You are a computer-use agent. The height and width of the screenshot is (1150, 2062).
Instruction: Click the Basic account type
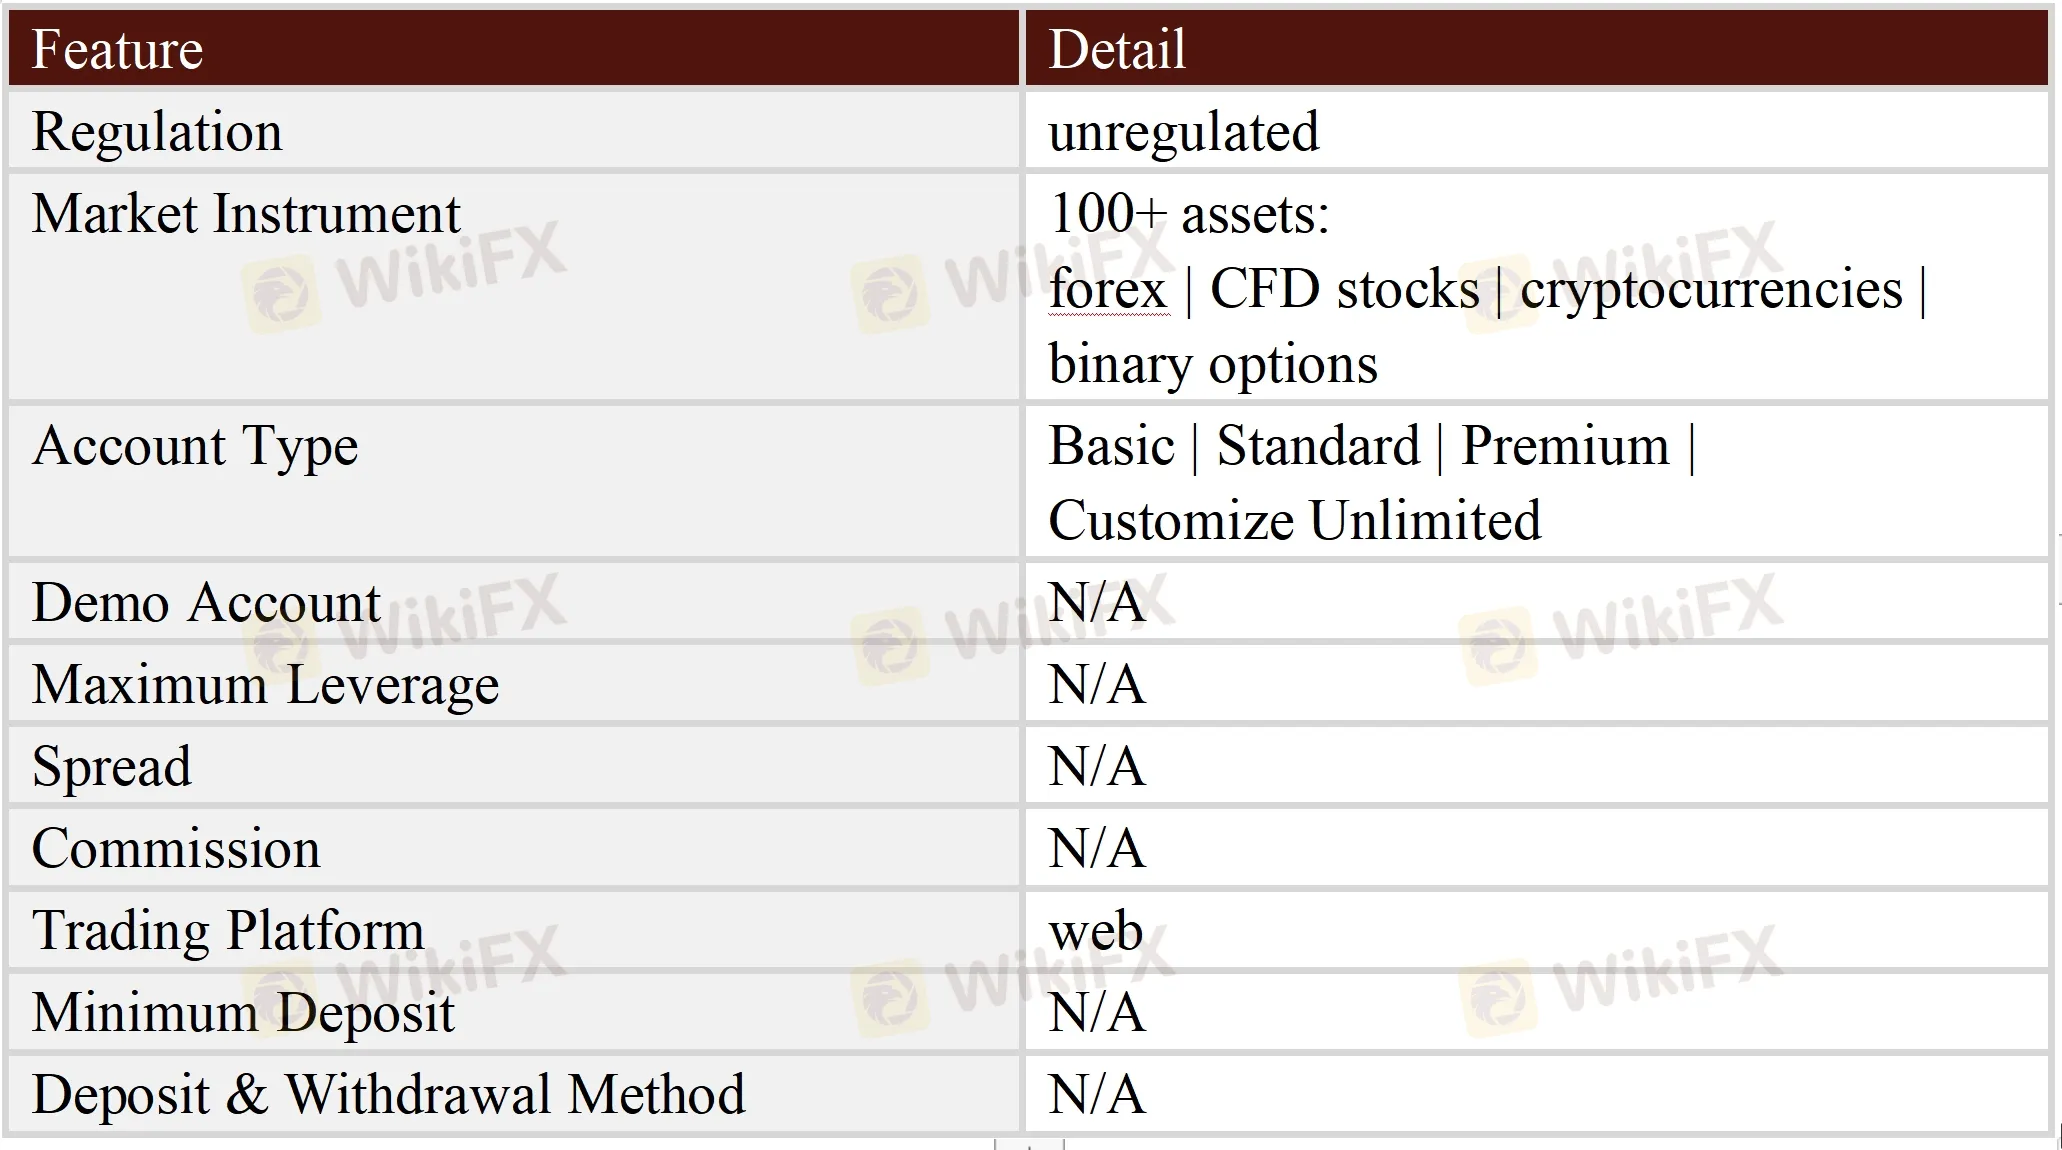tap(1111, 446)
